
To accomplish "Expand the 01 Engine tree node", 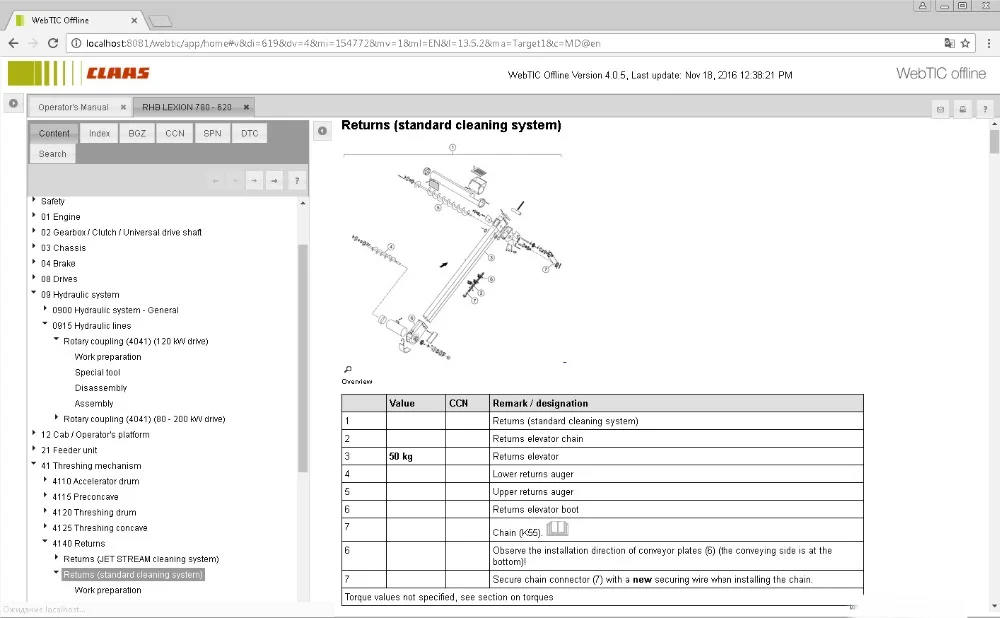I will (34, 216).
